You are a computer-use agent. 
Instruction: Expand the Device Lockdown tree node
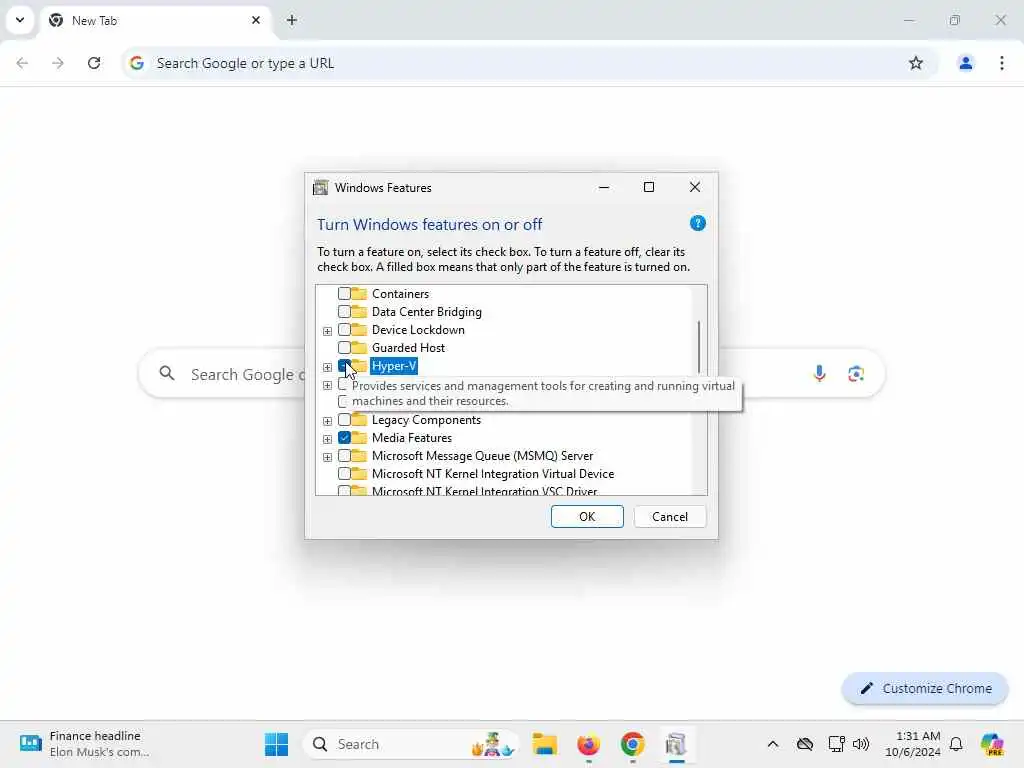click(x=327, y=331)
